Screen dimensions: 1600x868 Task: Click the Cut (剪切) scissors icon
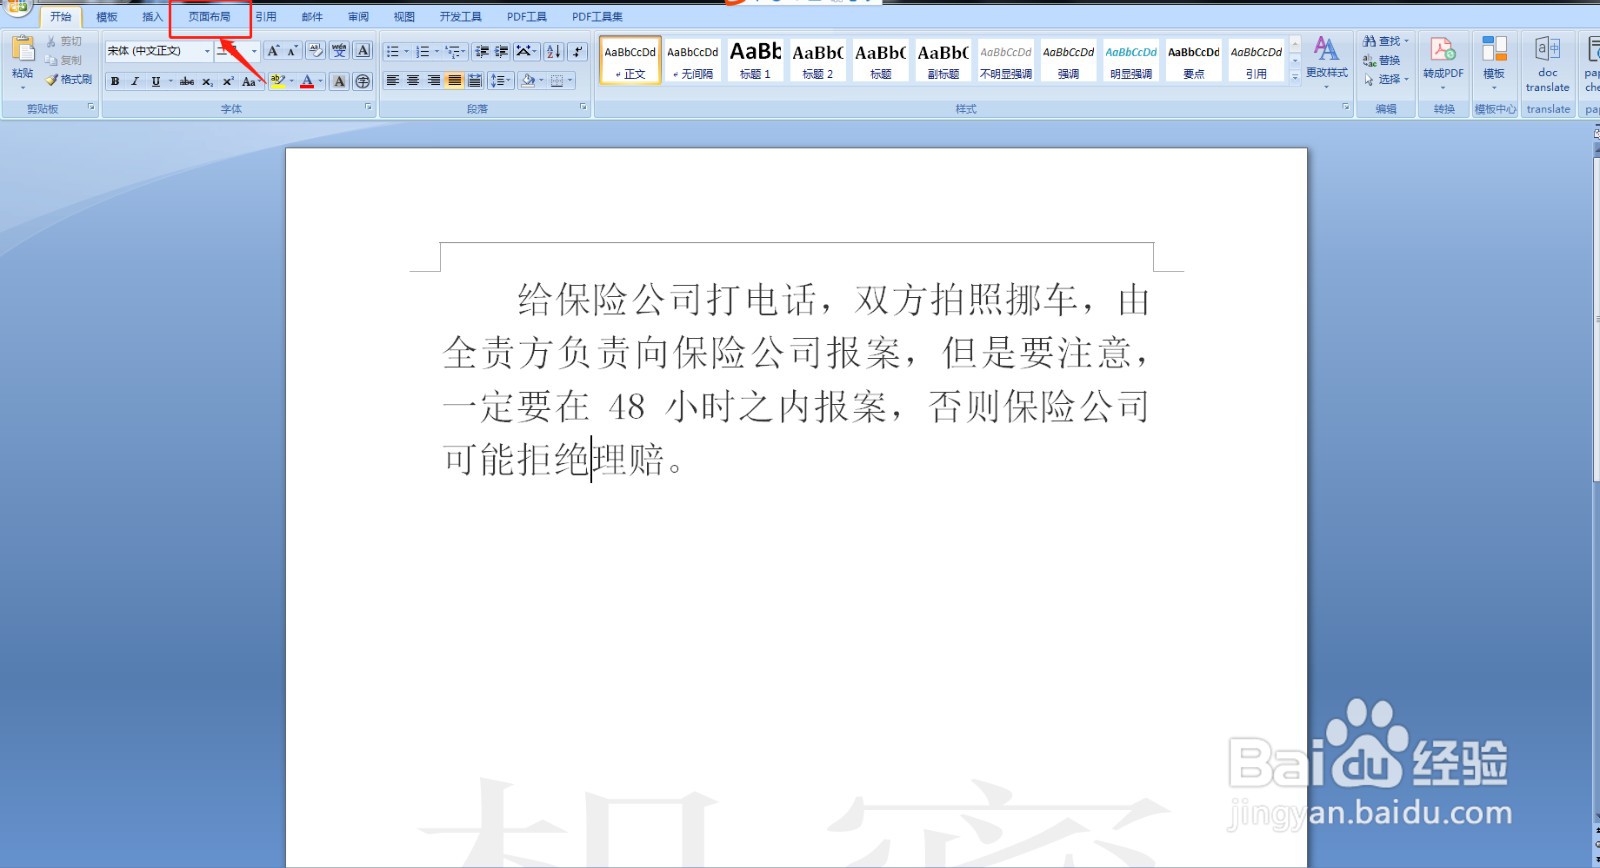tap(52, 42)
